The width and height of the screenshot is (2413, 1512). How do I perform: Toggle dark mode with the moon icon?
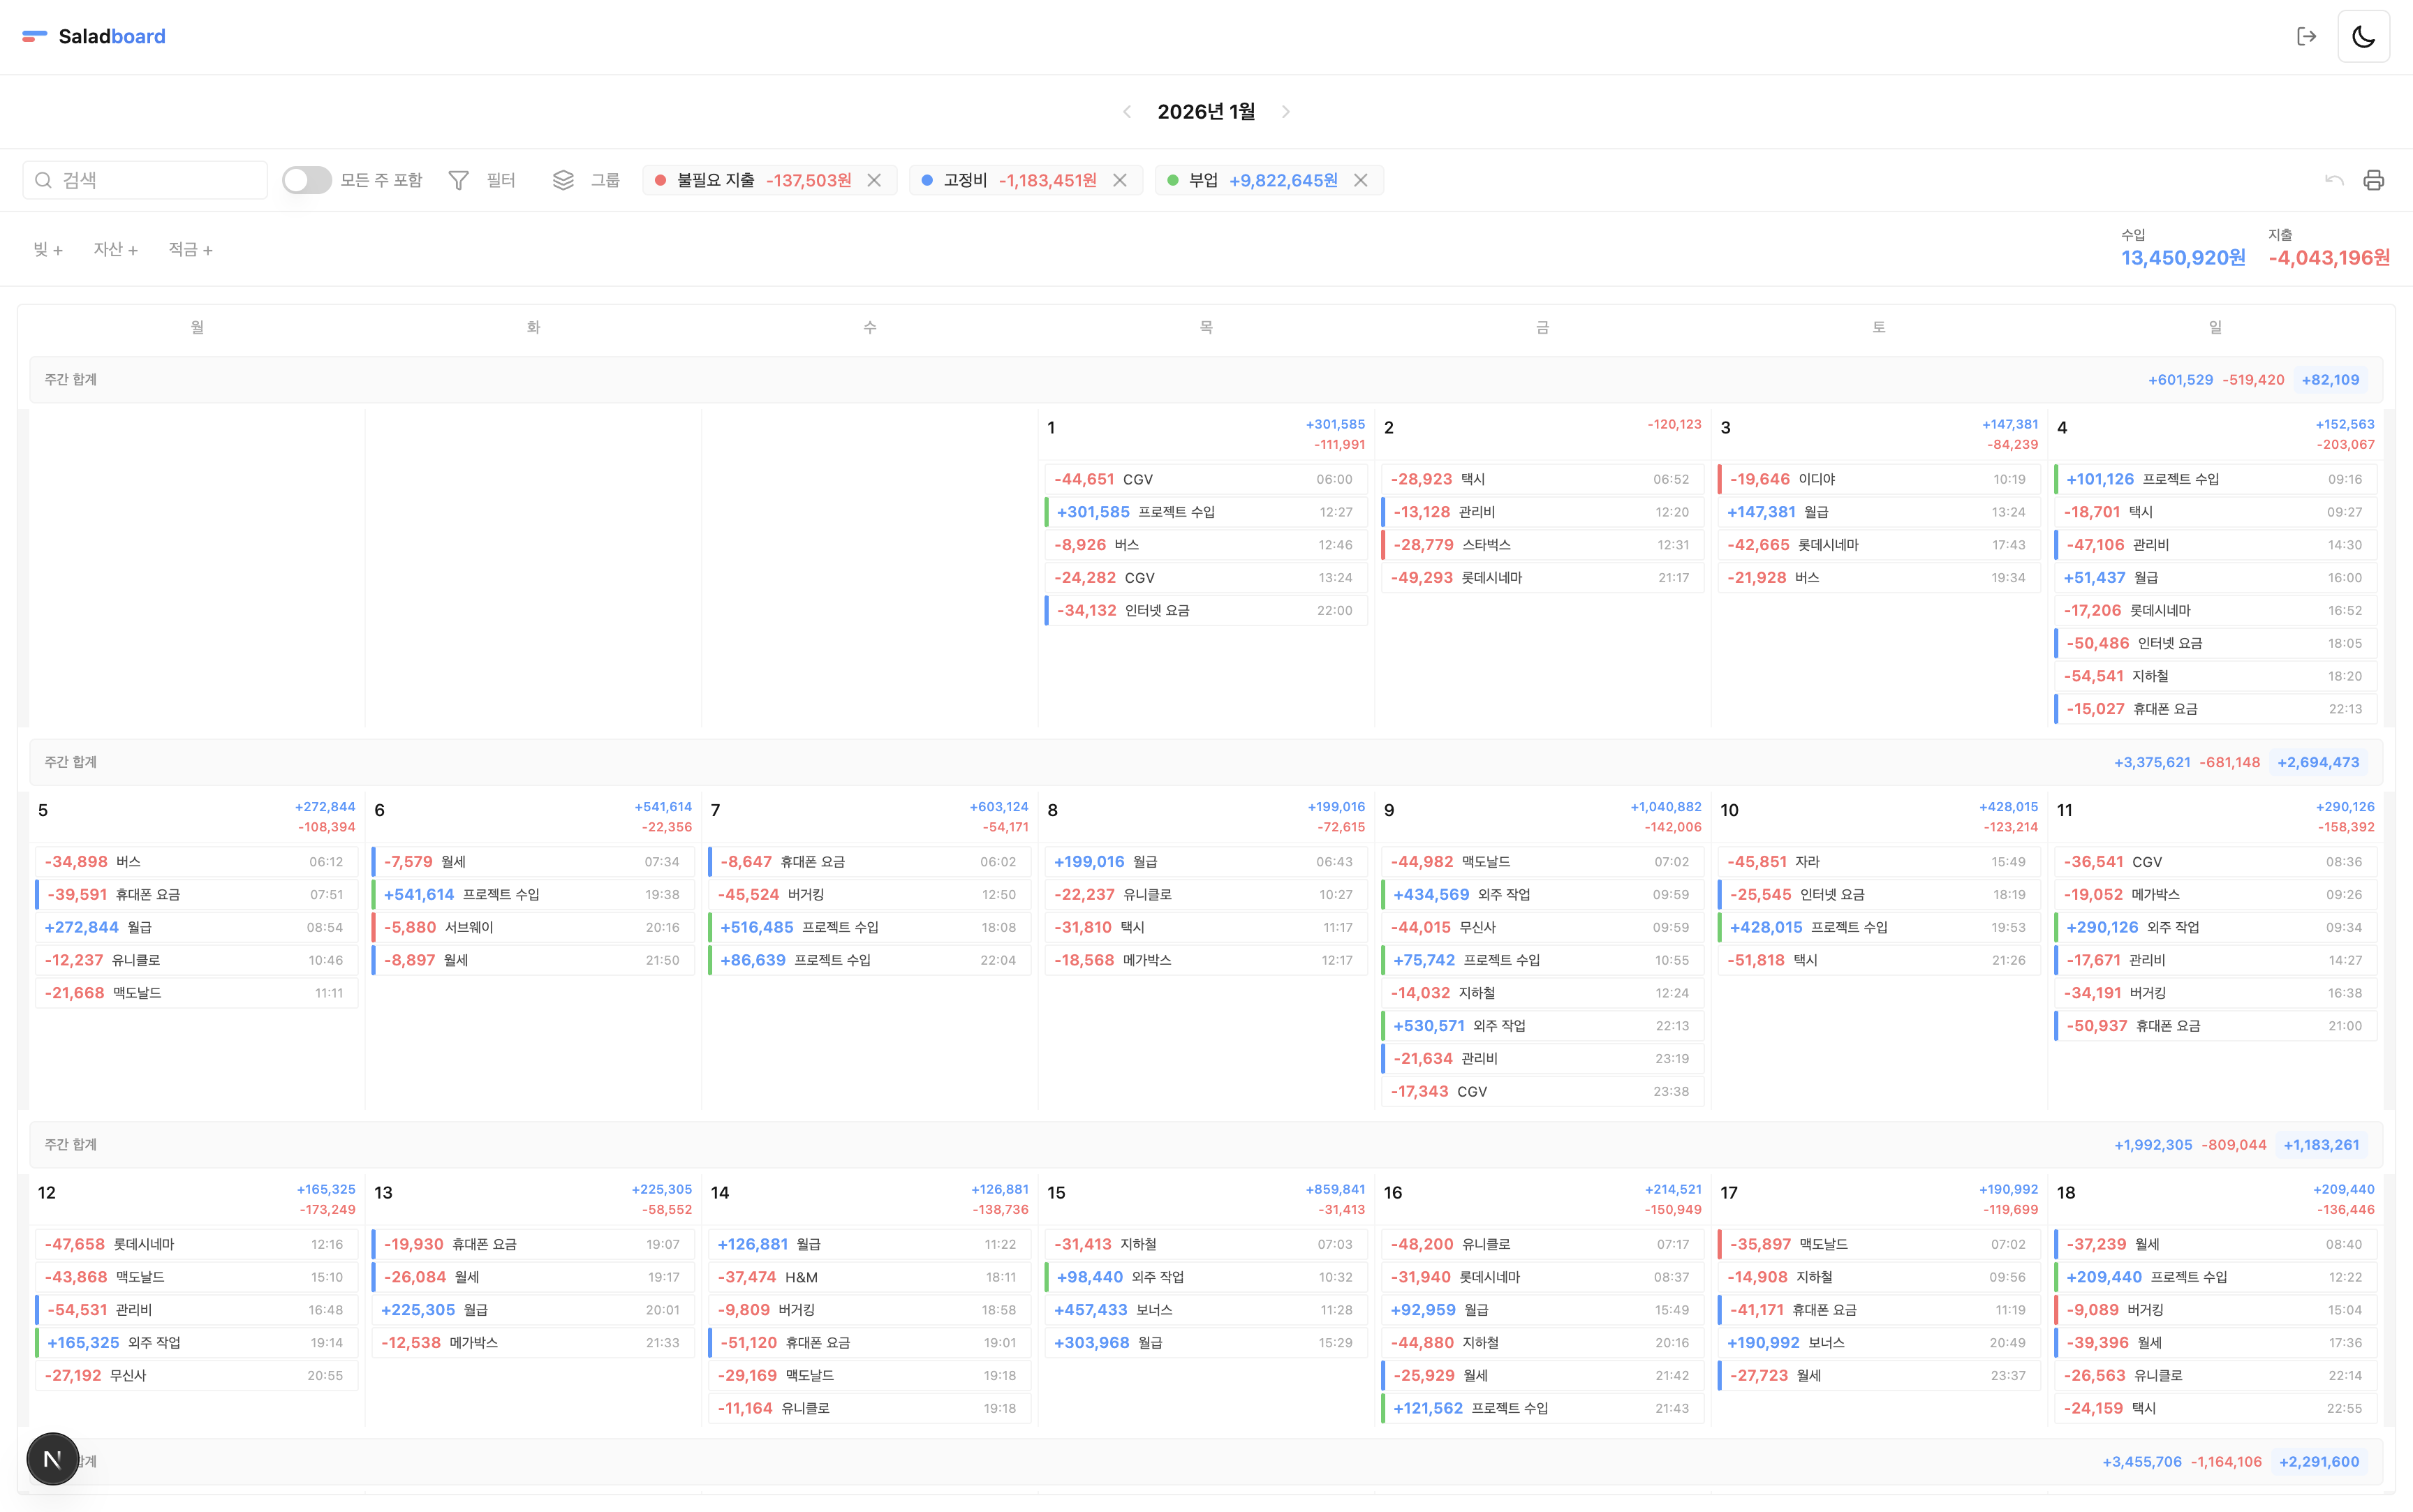2363,37
